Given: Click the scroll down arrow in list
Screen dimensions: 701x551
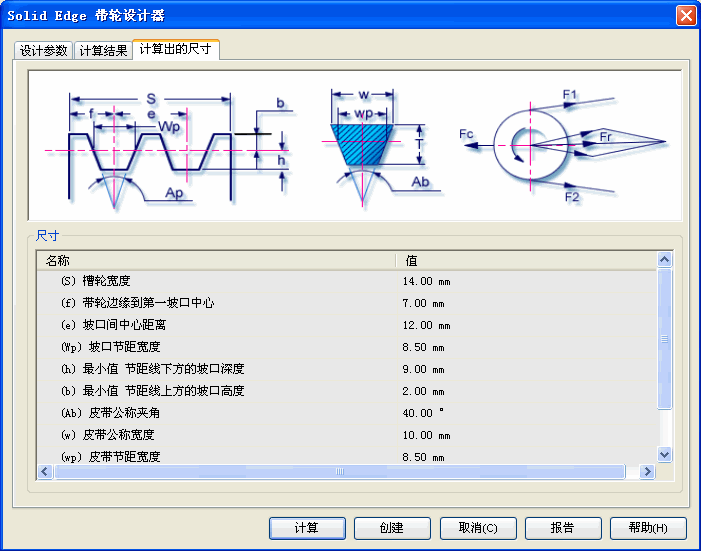Looking at the screenshot, I should [x=665, y=455].
